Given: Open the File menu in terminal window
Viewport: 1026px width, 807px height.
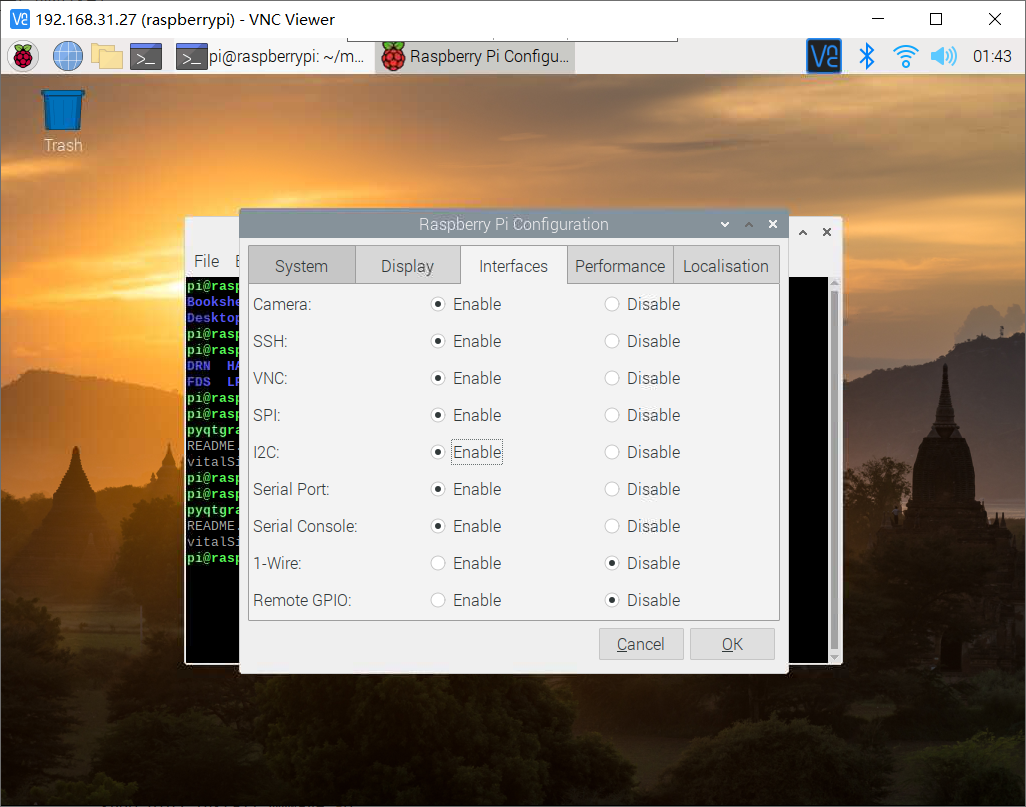Looking at the screenshot, I should coord(206,261).
